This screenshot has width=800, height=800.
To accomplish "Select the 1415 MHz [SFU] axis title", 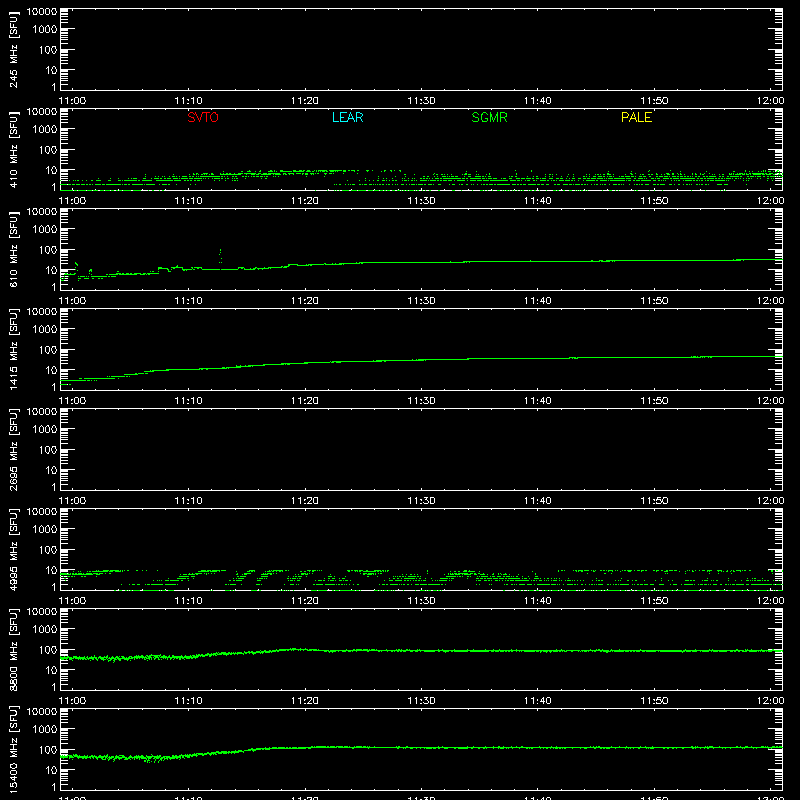I will coord(14,349).
